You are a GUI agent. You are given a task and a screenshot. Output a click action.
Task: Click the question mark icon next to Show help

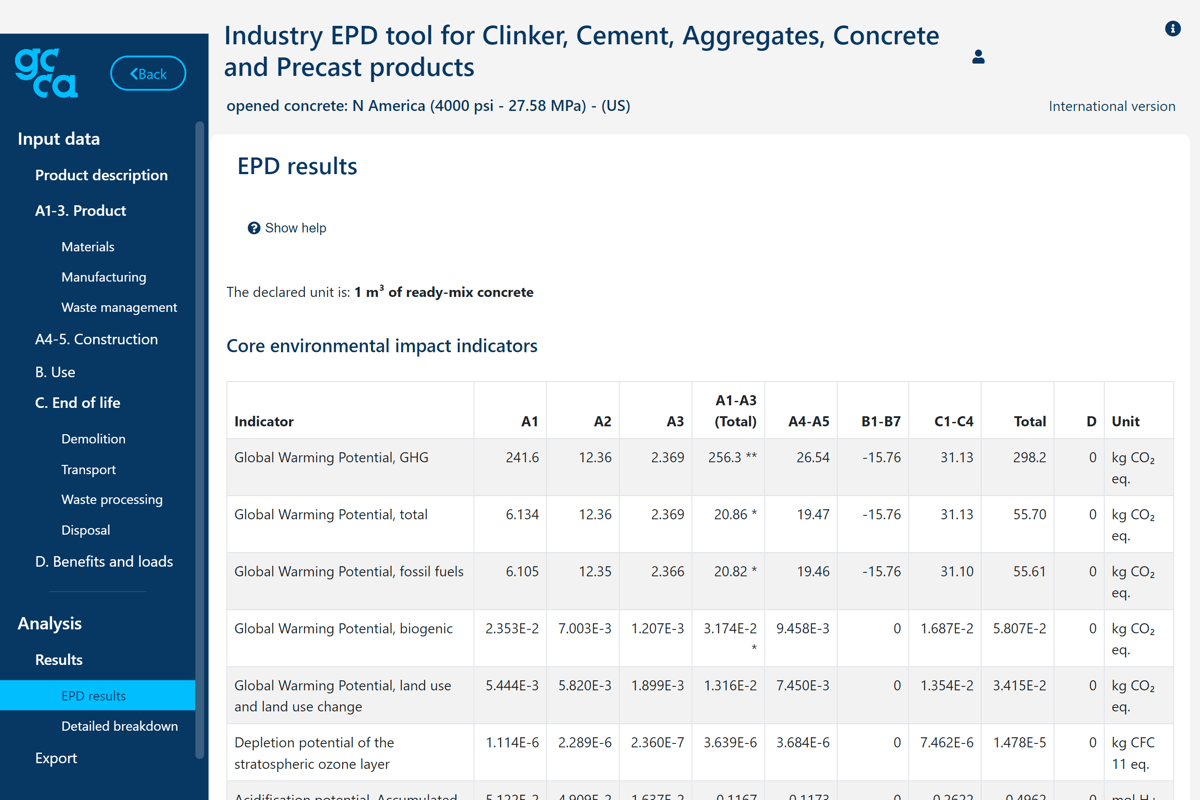click(253, 228)
